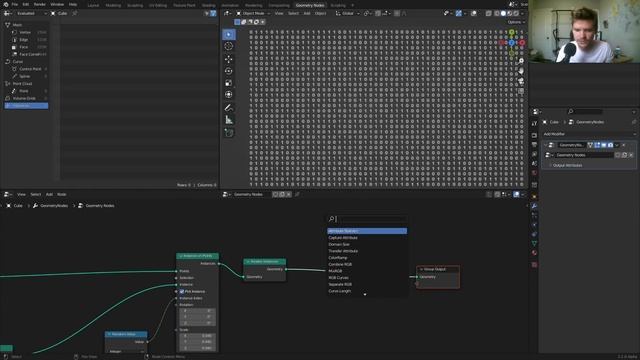The height and width of the screenshot is (360, 640).
Task: Choose ColorRamp in search results
Action: (367, 258)
